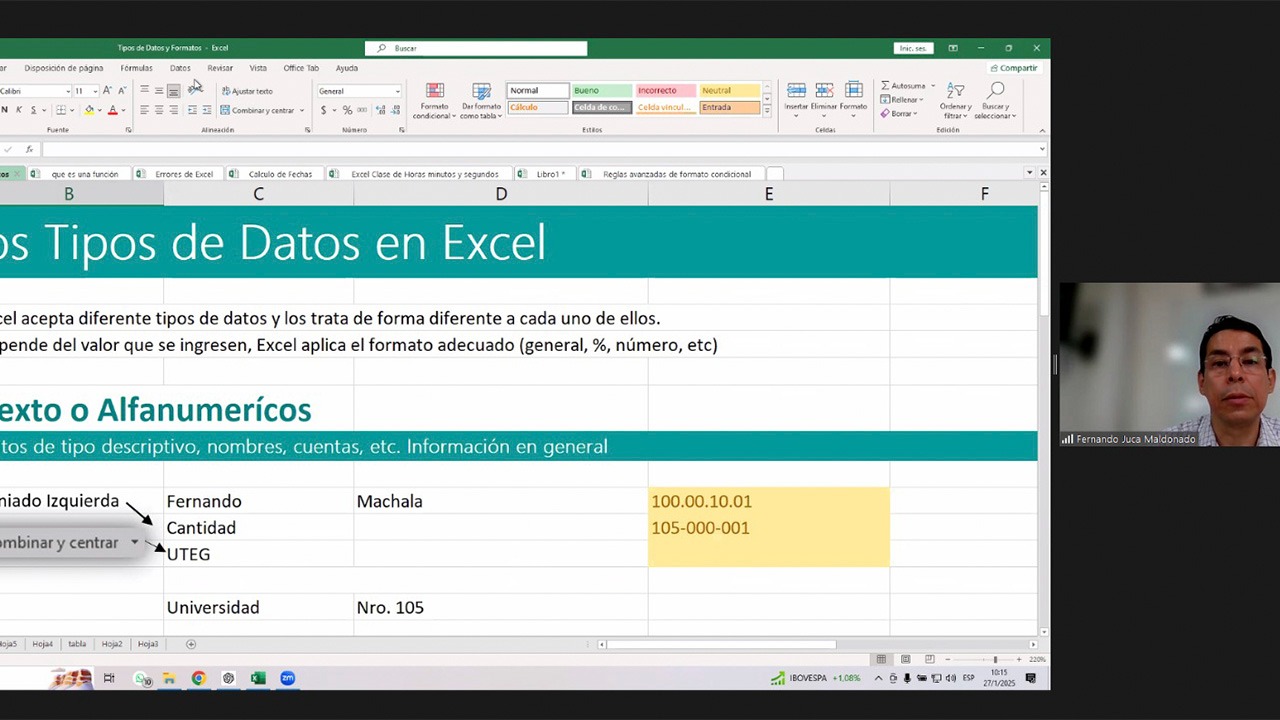Screen dimensions: 1280x720
Task: Toggle bold (N) formatting
Action: [x=5, y=110]
